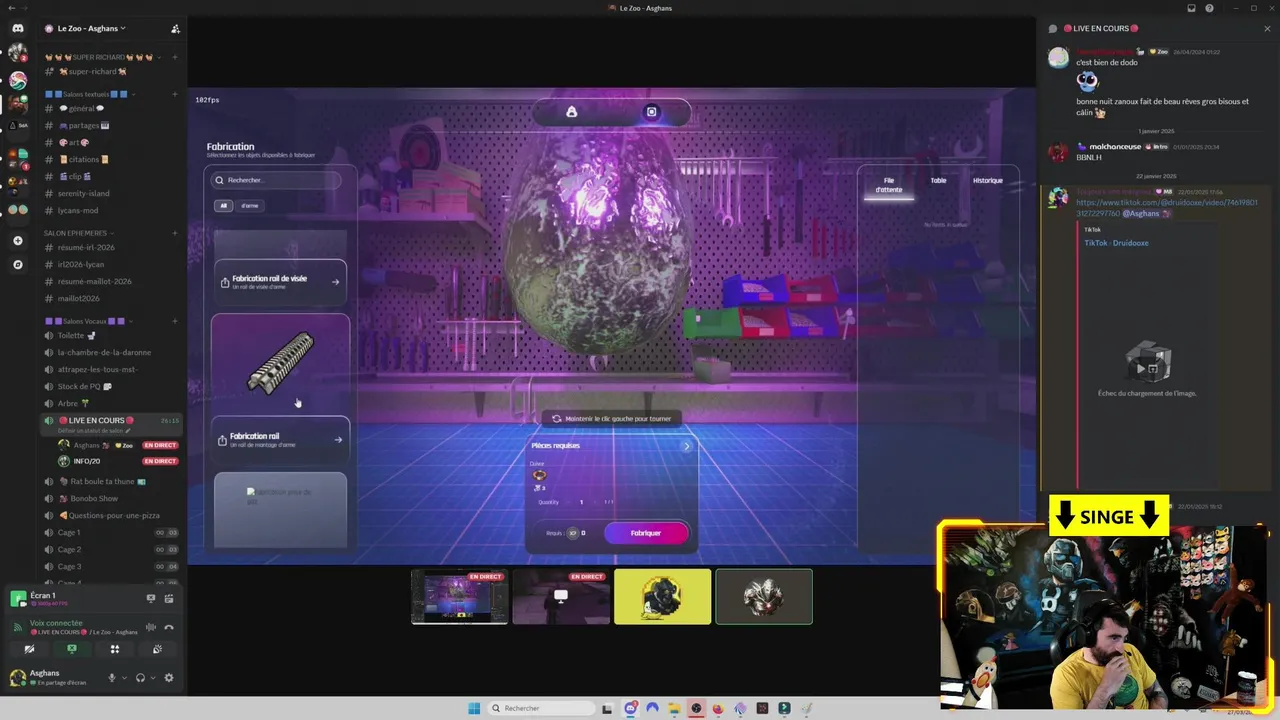Switch to the Historique tab
1280x720 pixels.
[x=988, y=180]
